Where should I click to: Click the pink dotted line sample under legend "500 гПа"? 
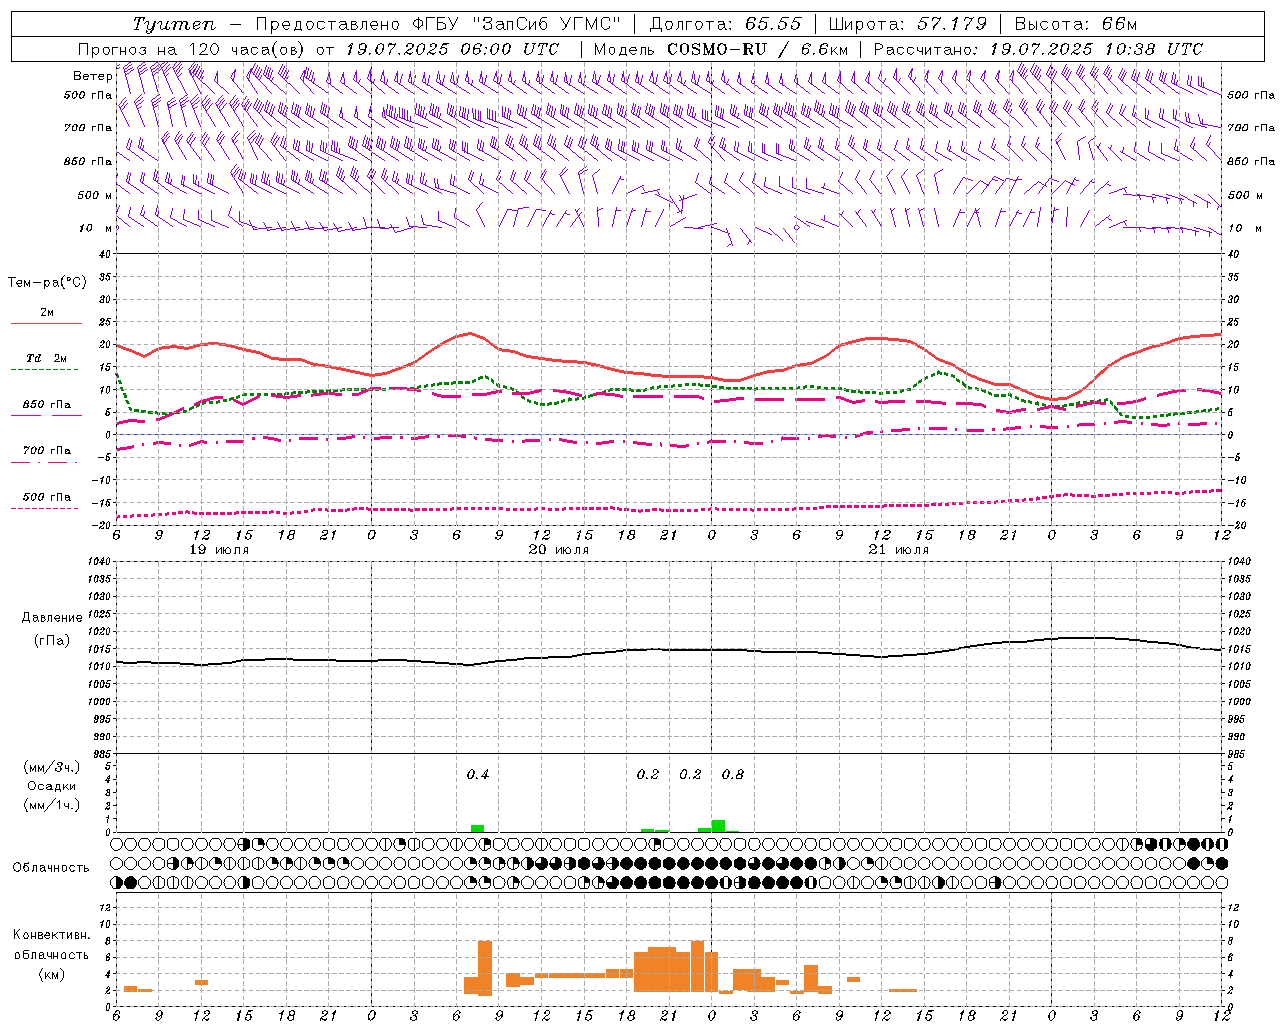click(x=44, y=508)
